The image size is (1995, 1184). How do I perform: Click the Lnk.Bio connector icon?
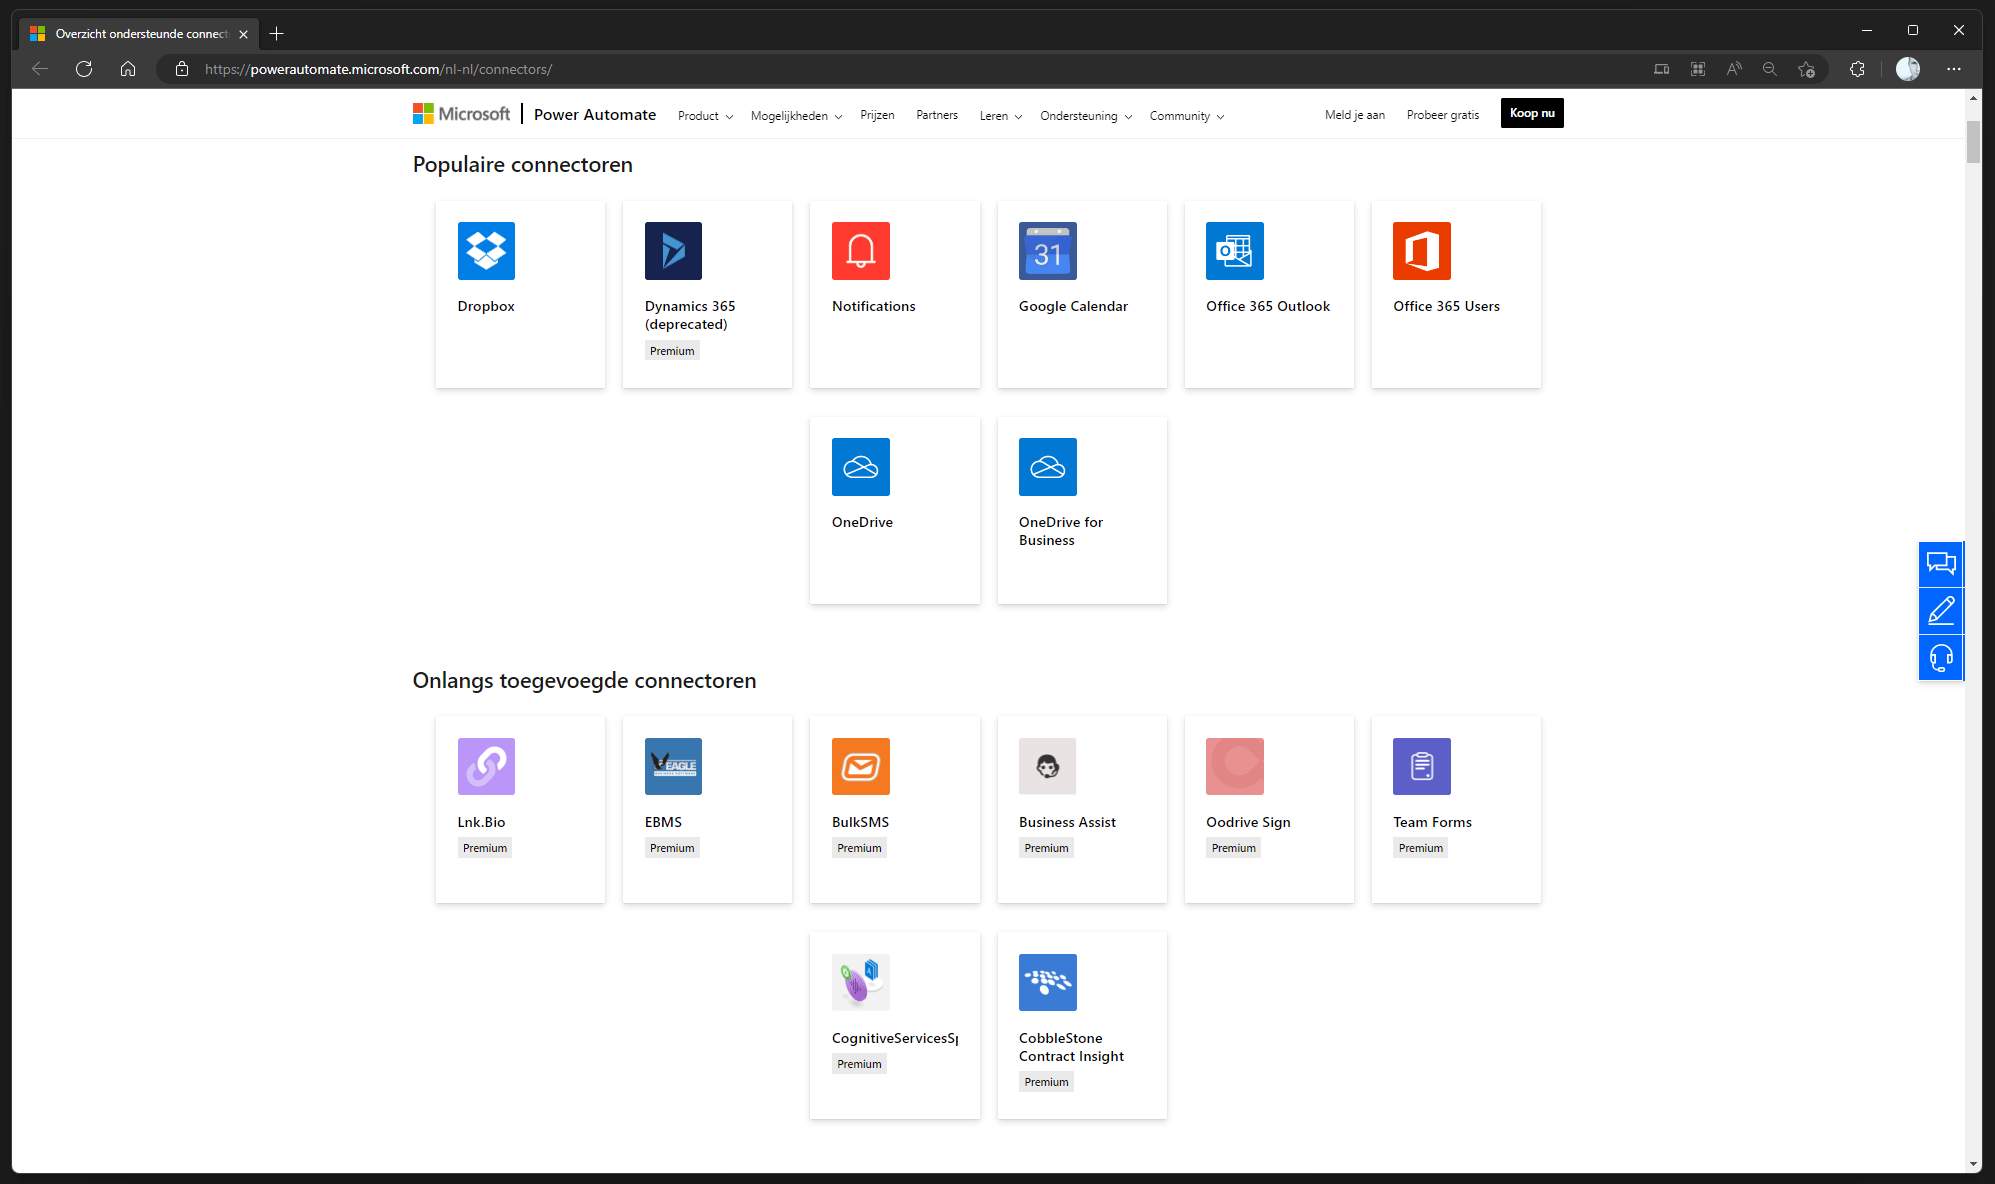(x=486, y=767)
